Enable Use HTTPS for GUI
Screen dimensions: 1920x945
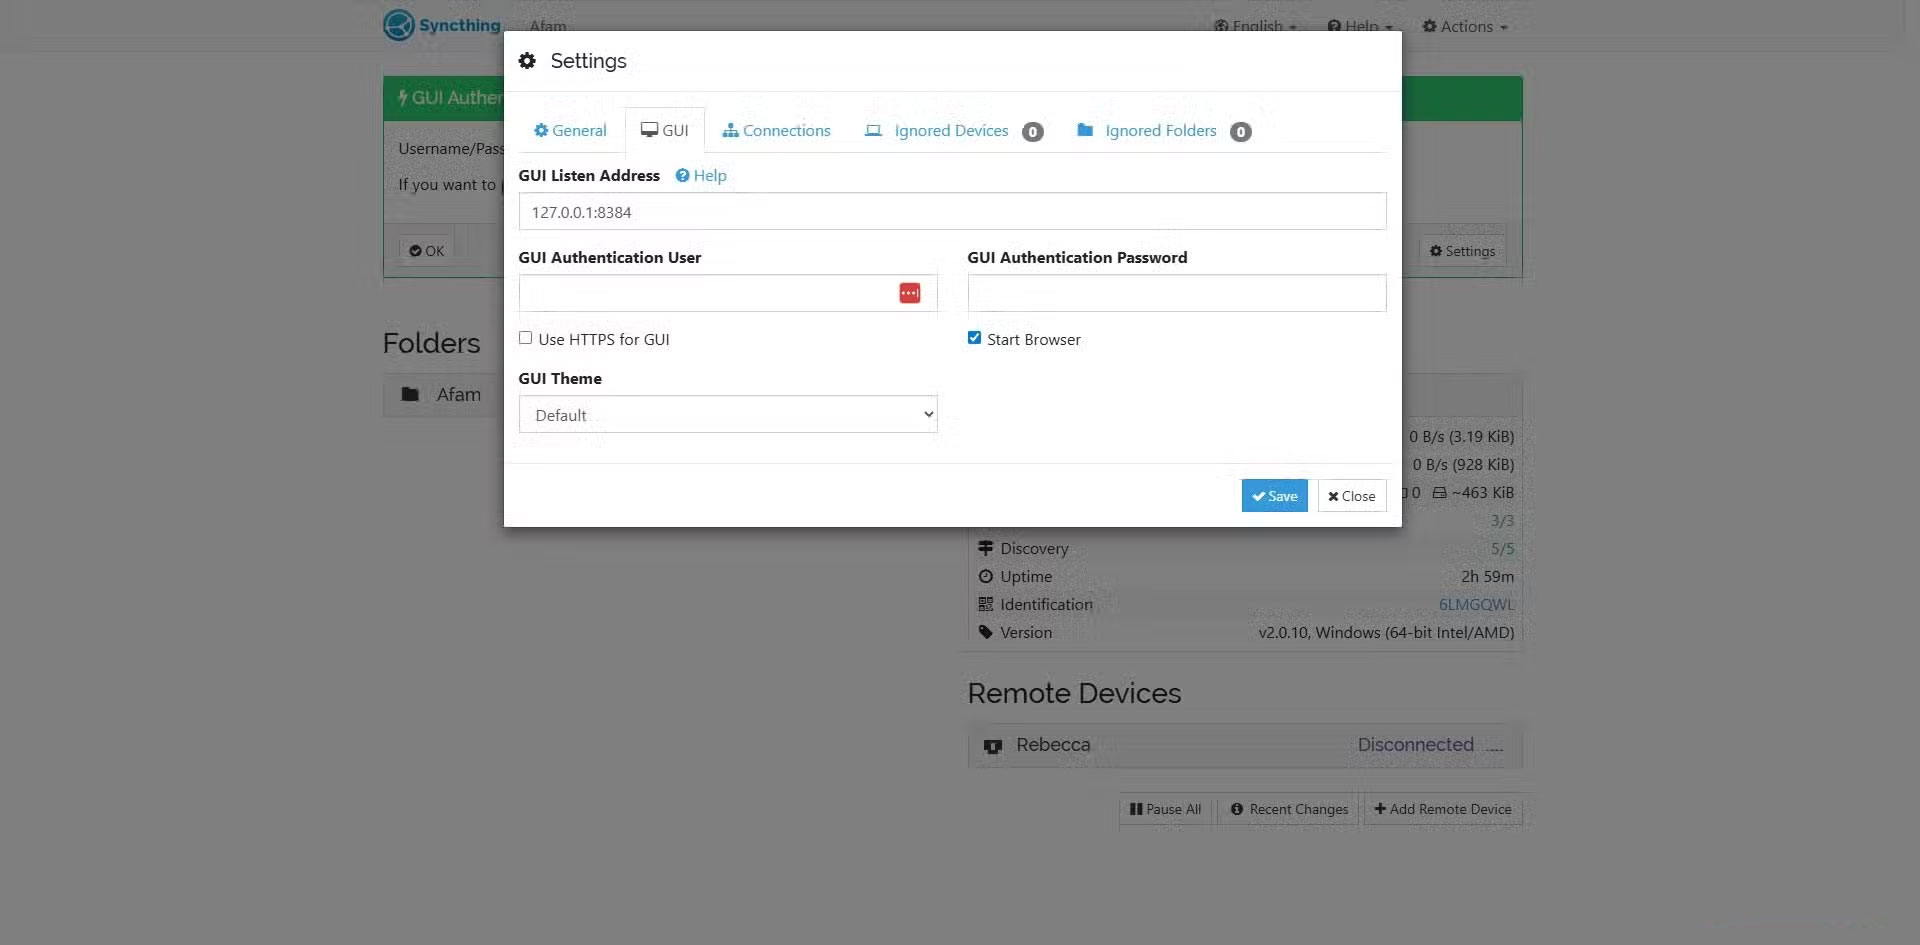coord(525,337)
